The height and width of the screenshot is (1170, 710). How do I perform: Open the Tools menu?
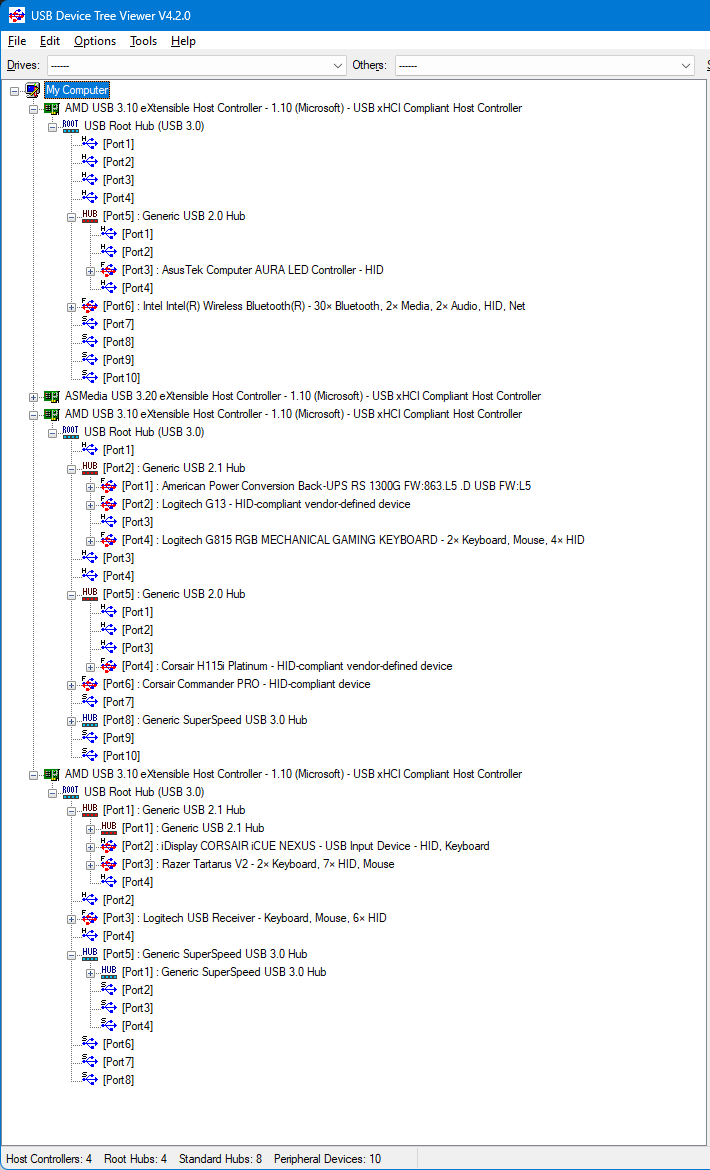pyautogui.click(x=143, y=41)
